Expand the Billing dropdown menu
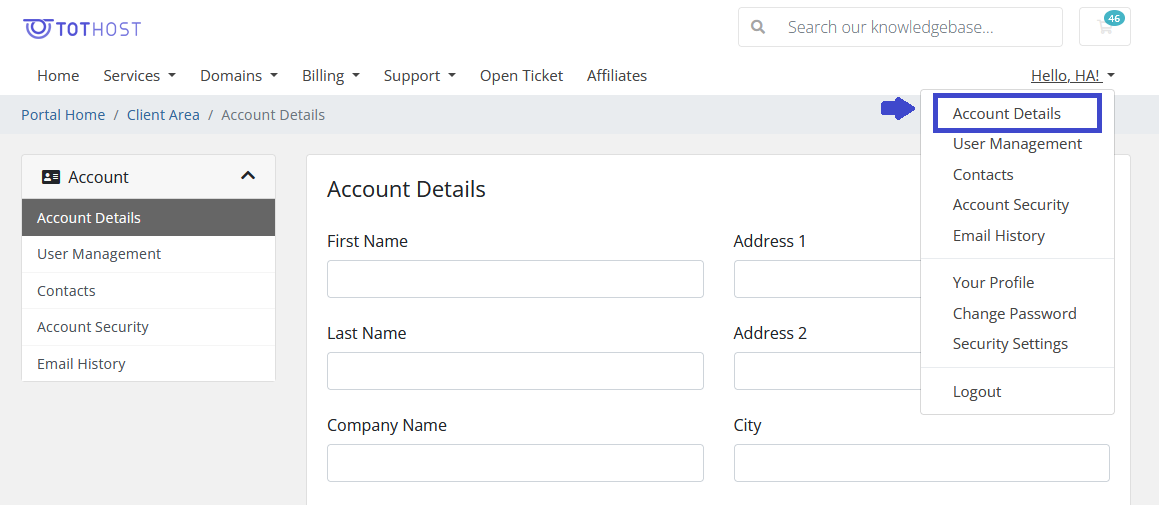 [x=330, y=75]
